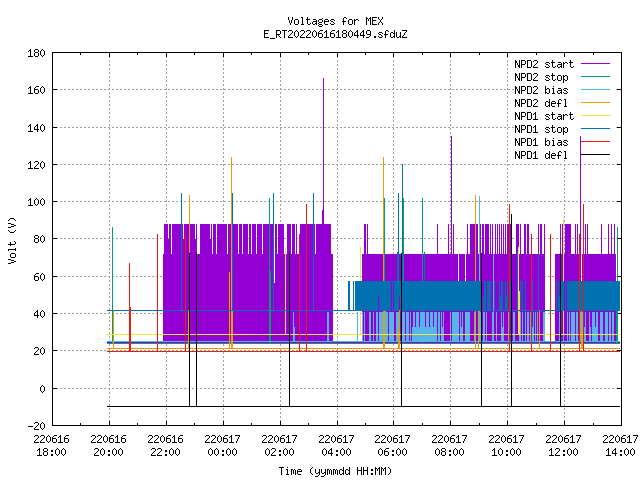Click the 'NPD2 defl' legend label
640x480 pixels.
click(541, 103)
